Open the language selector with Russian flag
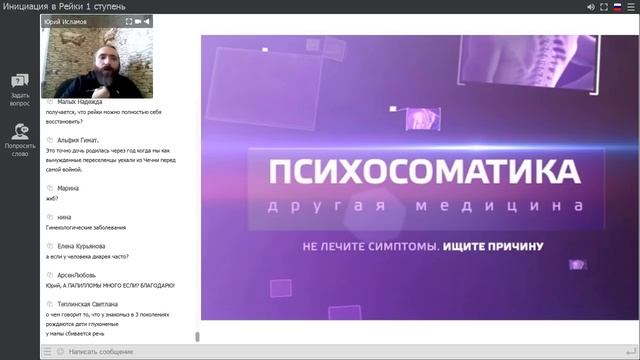The width and height of the screenshot is (640, 360). pyautogui.click(x=618, y=7)
